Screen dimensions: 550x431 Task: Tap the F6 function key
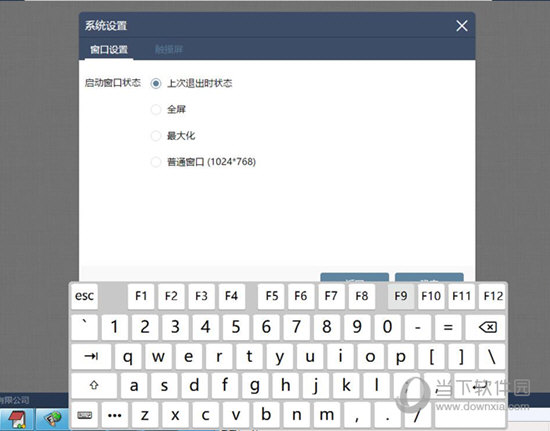(301, 296)
